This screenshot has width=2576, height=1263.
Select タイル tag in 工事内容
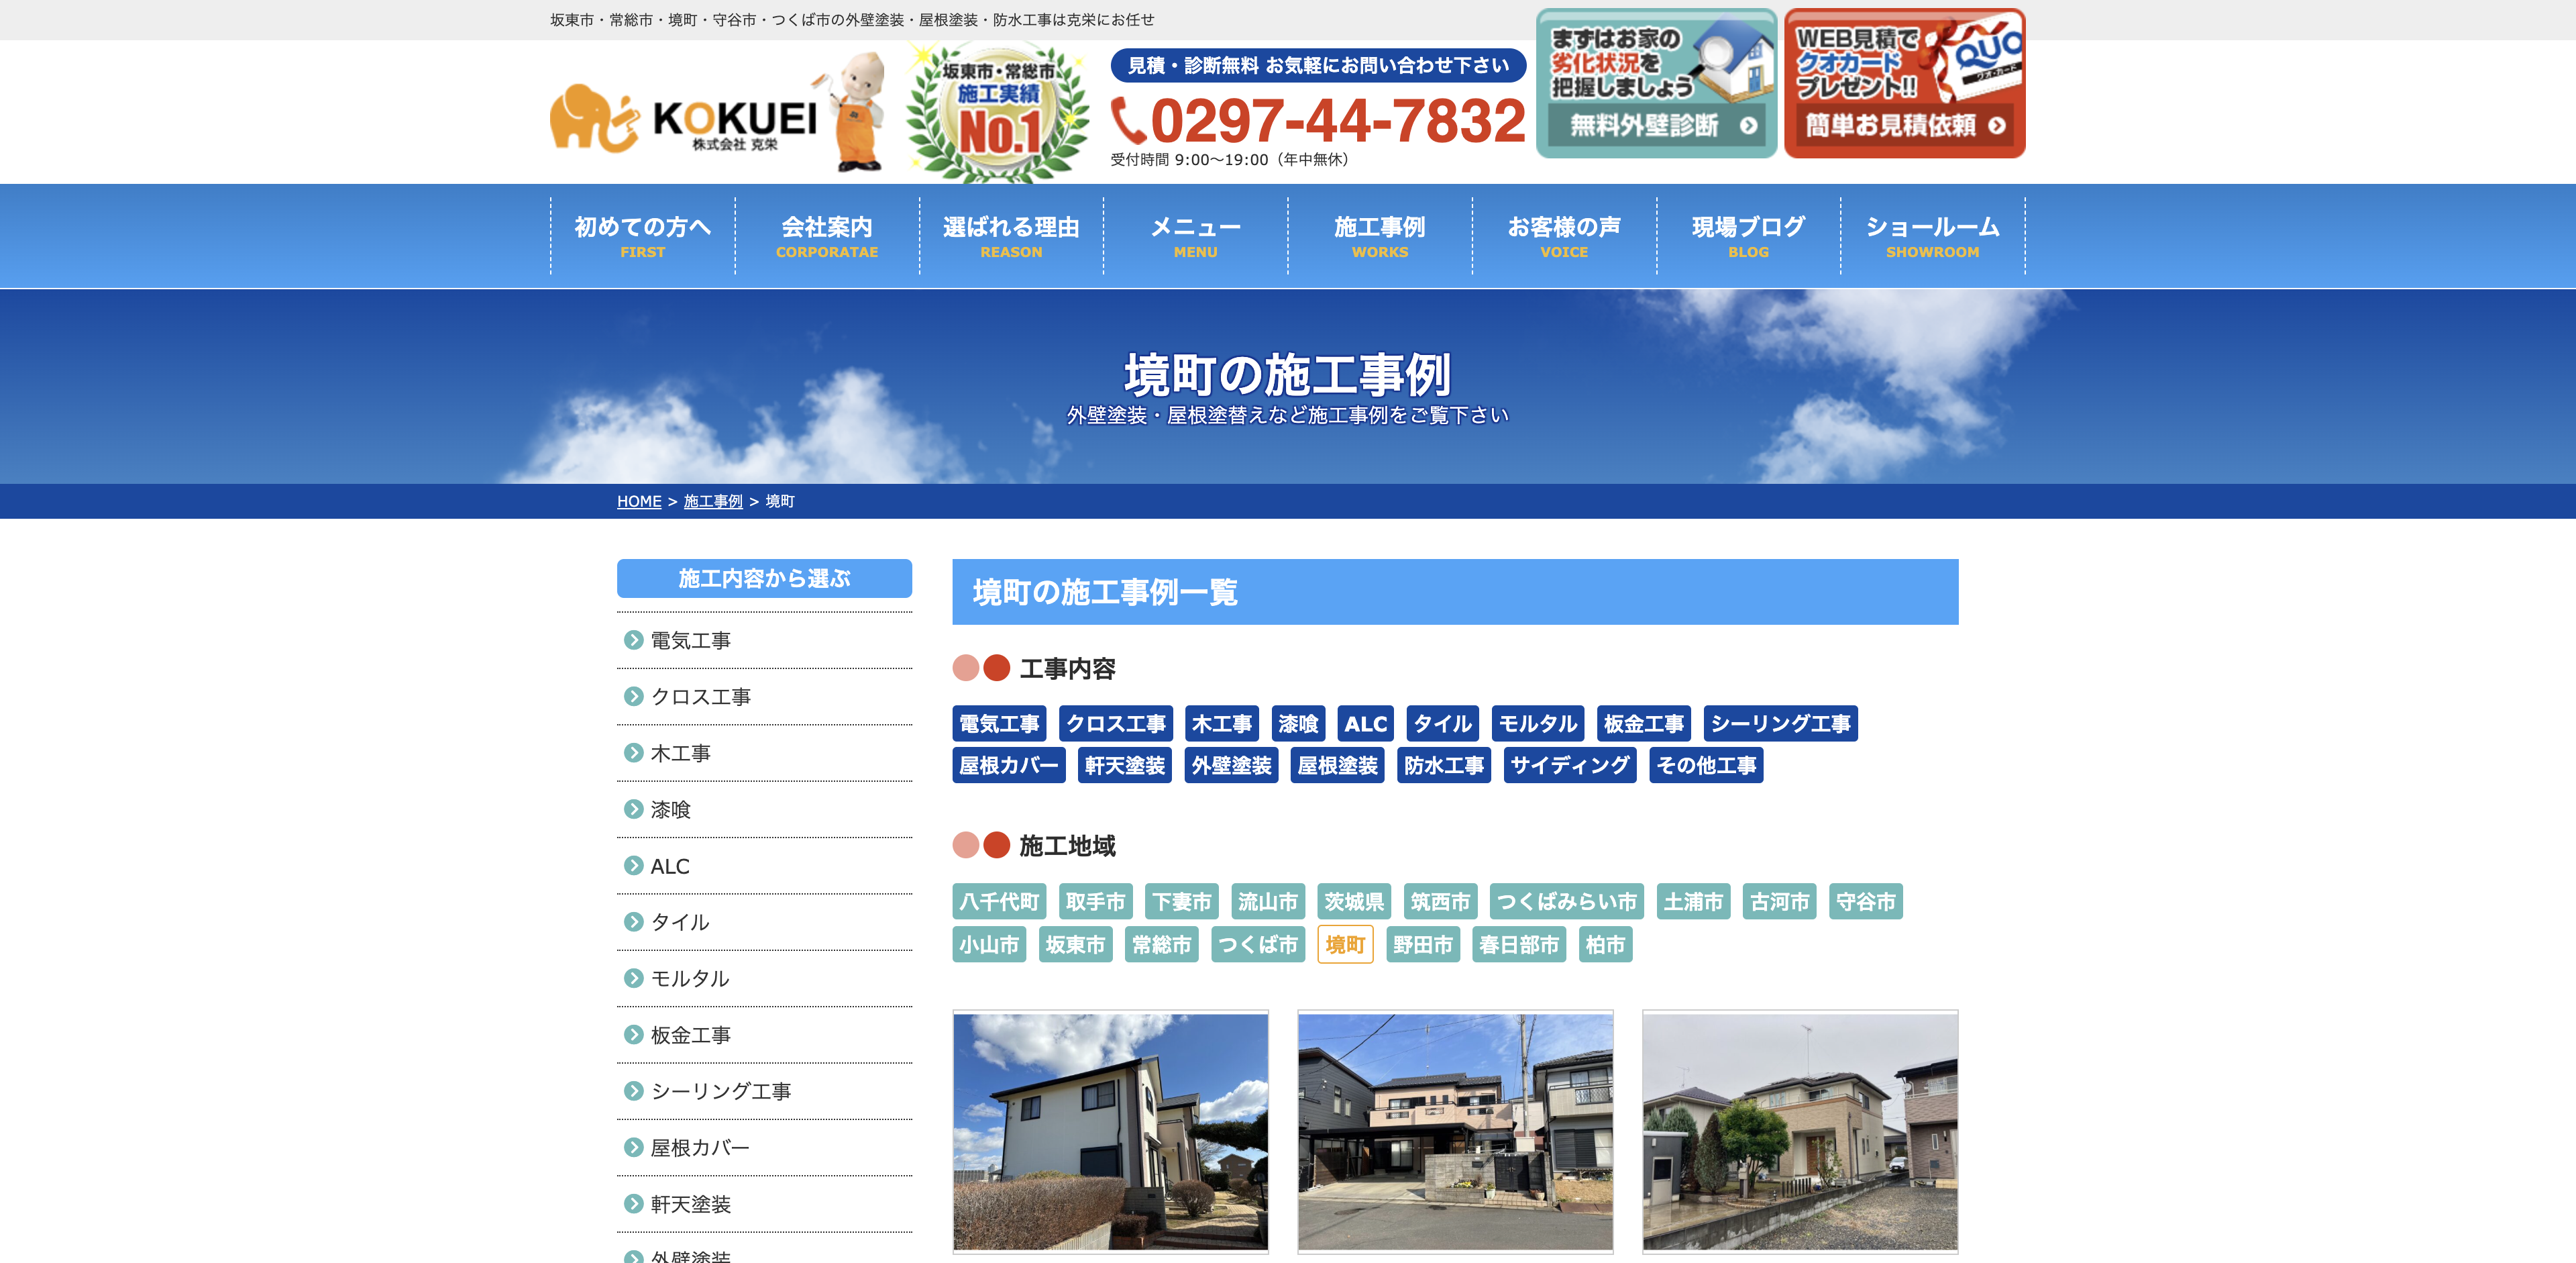[x=1442, y=723]
